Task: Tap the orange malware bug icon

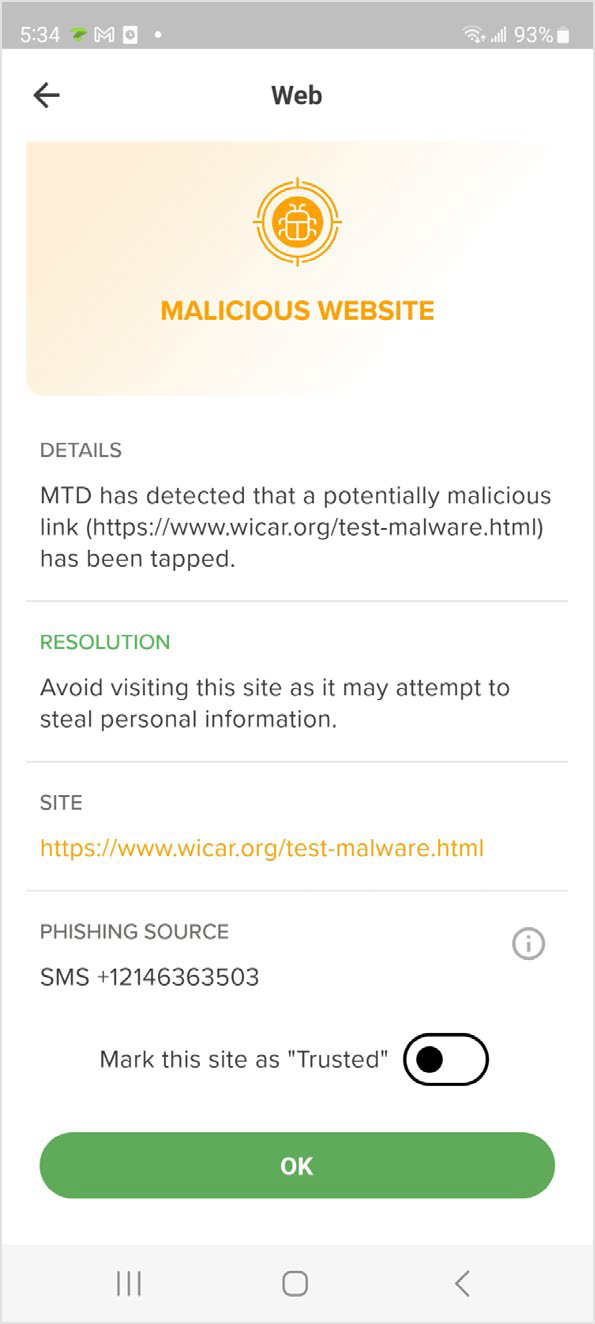Action: [296, 221]
